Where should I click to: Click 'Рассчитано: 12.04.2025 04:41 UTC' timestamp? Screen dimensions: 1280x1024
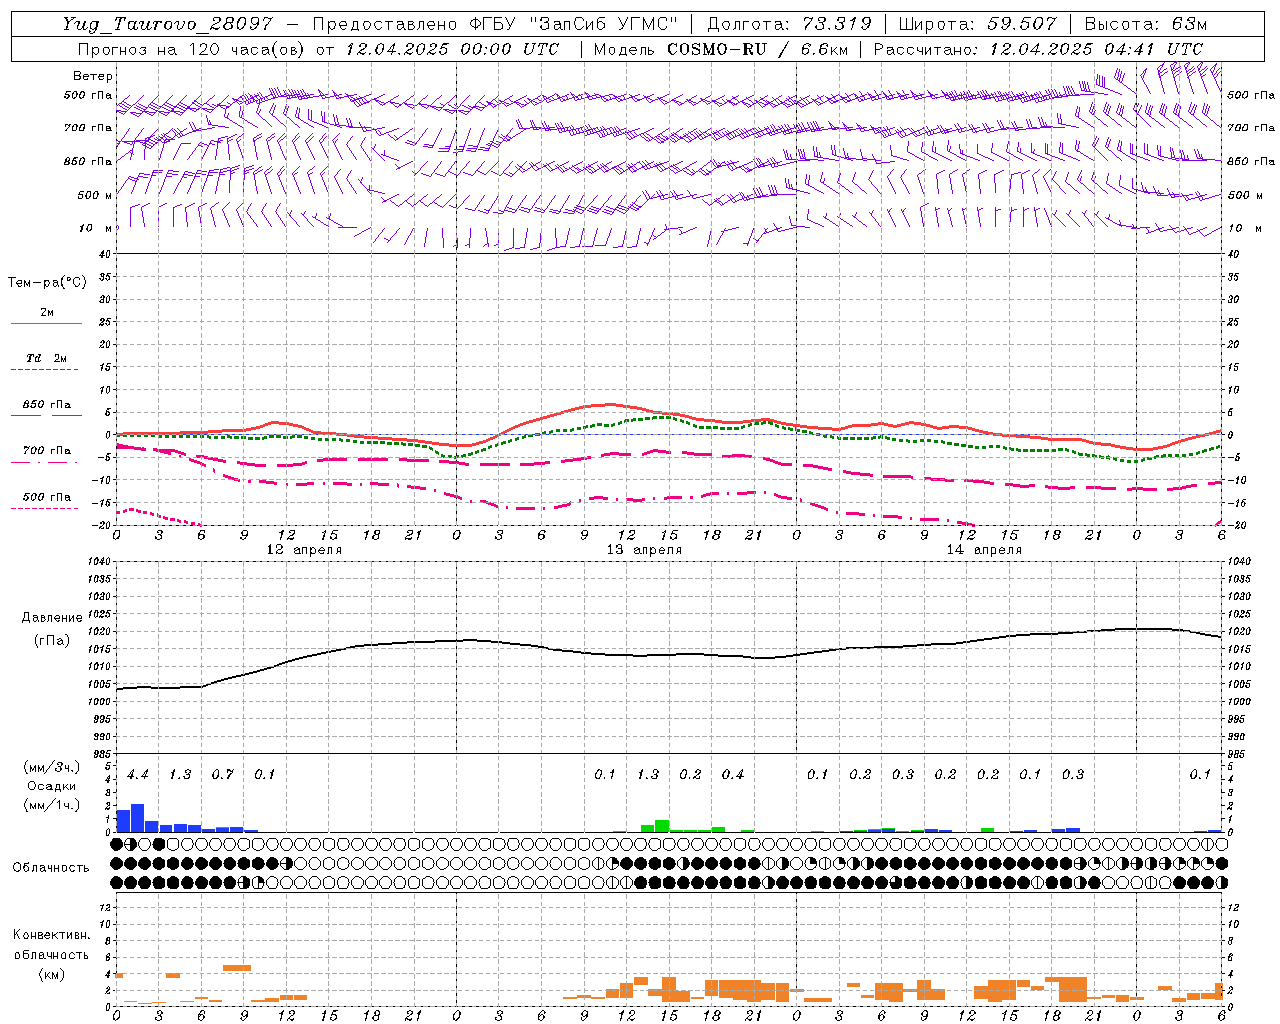point(1038,48)
